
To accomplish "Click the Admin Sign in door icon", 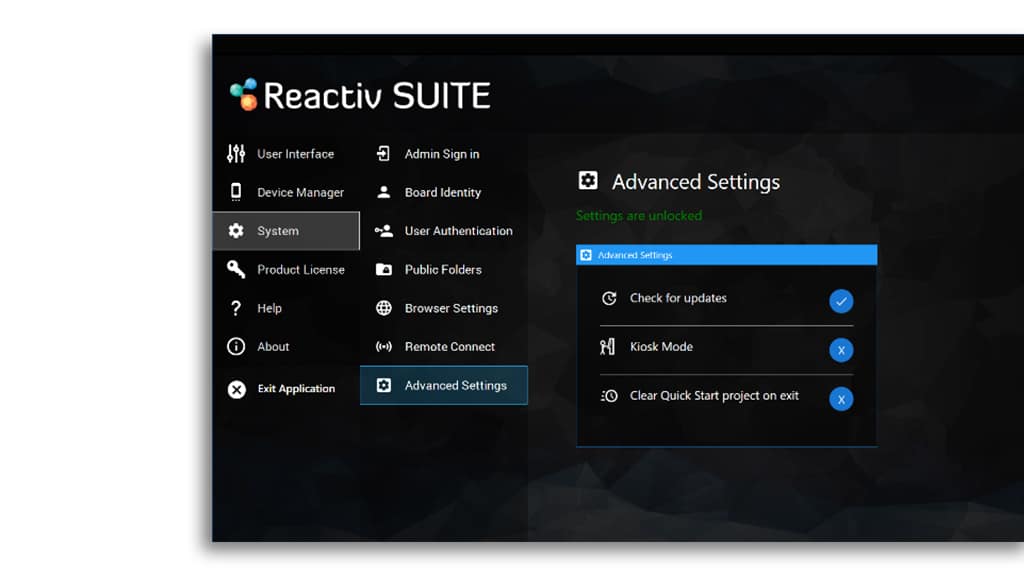I will click(383, 153).
